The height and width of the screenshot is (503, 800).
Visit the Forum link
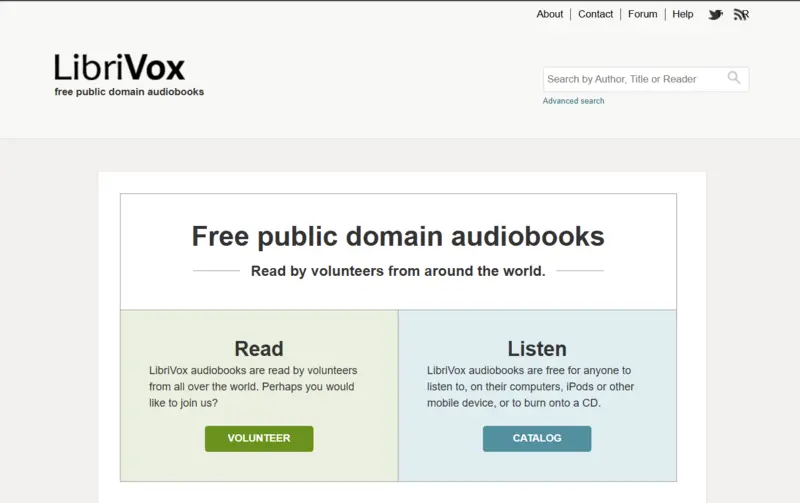coord(642,14)
